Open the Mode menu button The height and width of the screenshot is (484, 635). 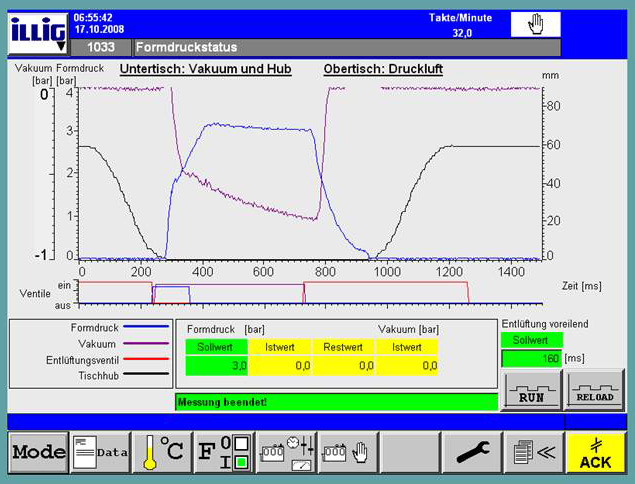(39, 452)
